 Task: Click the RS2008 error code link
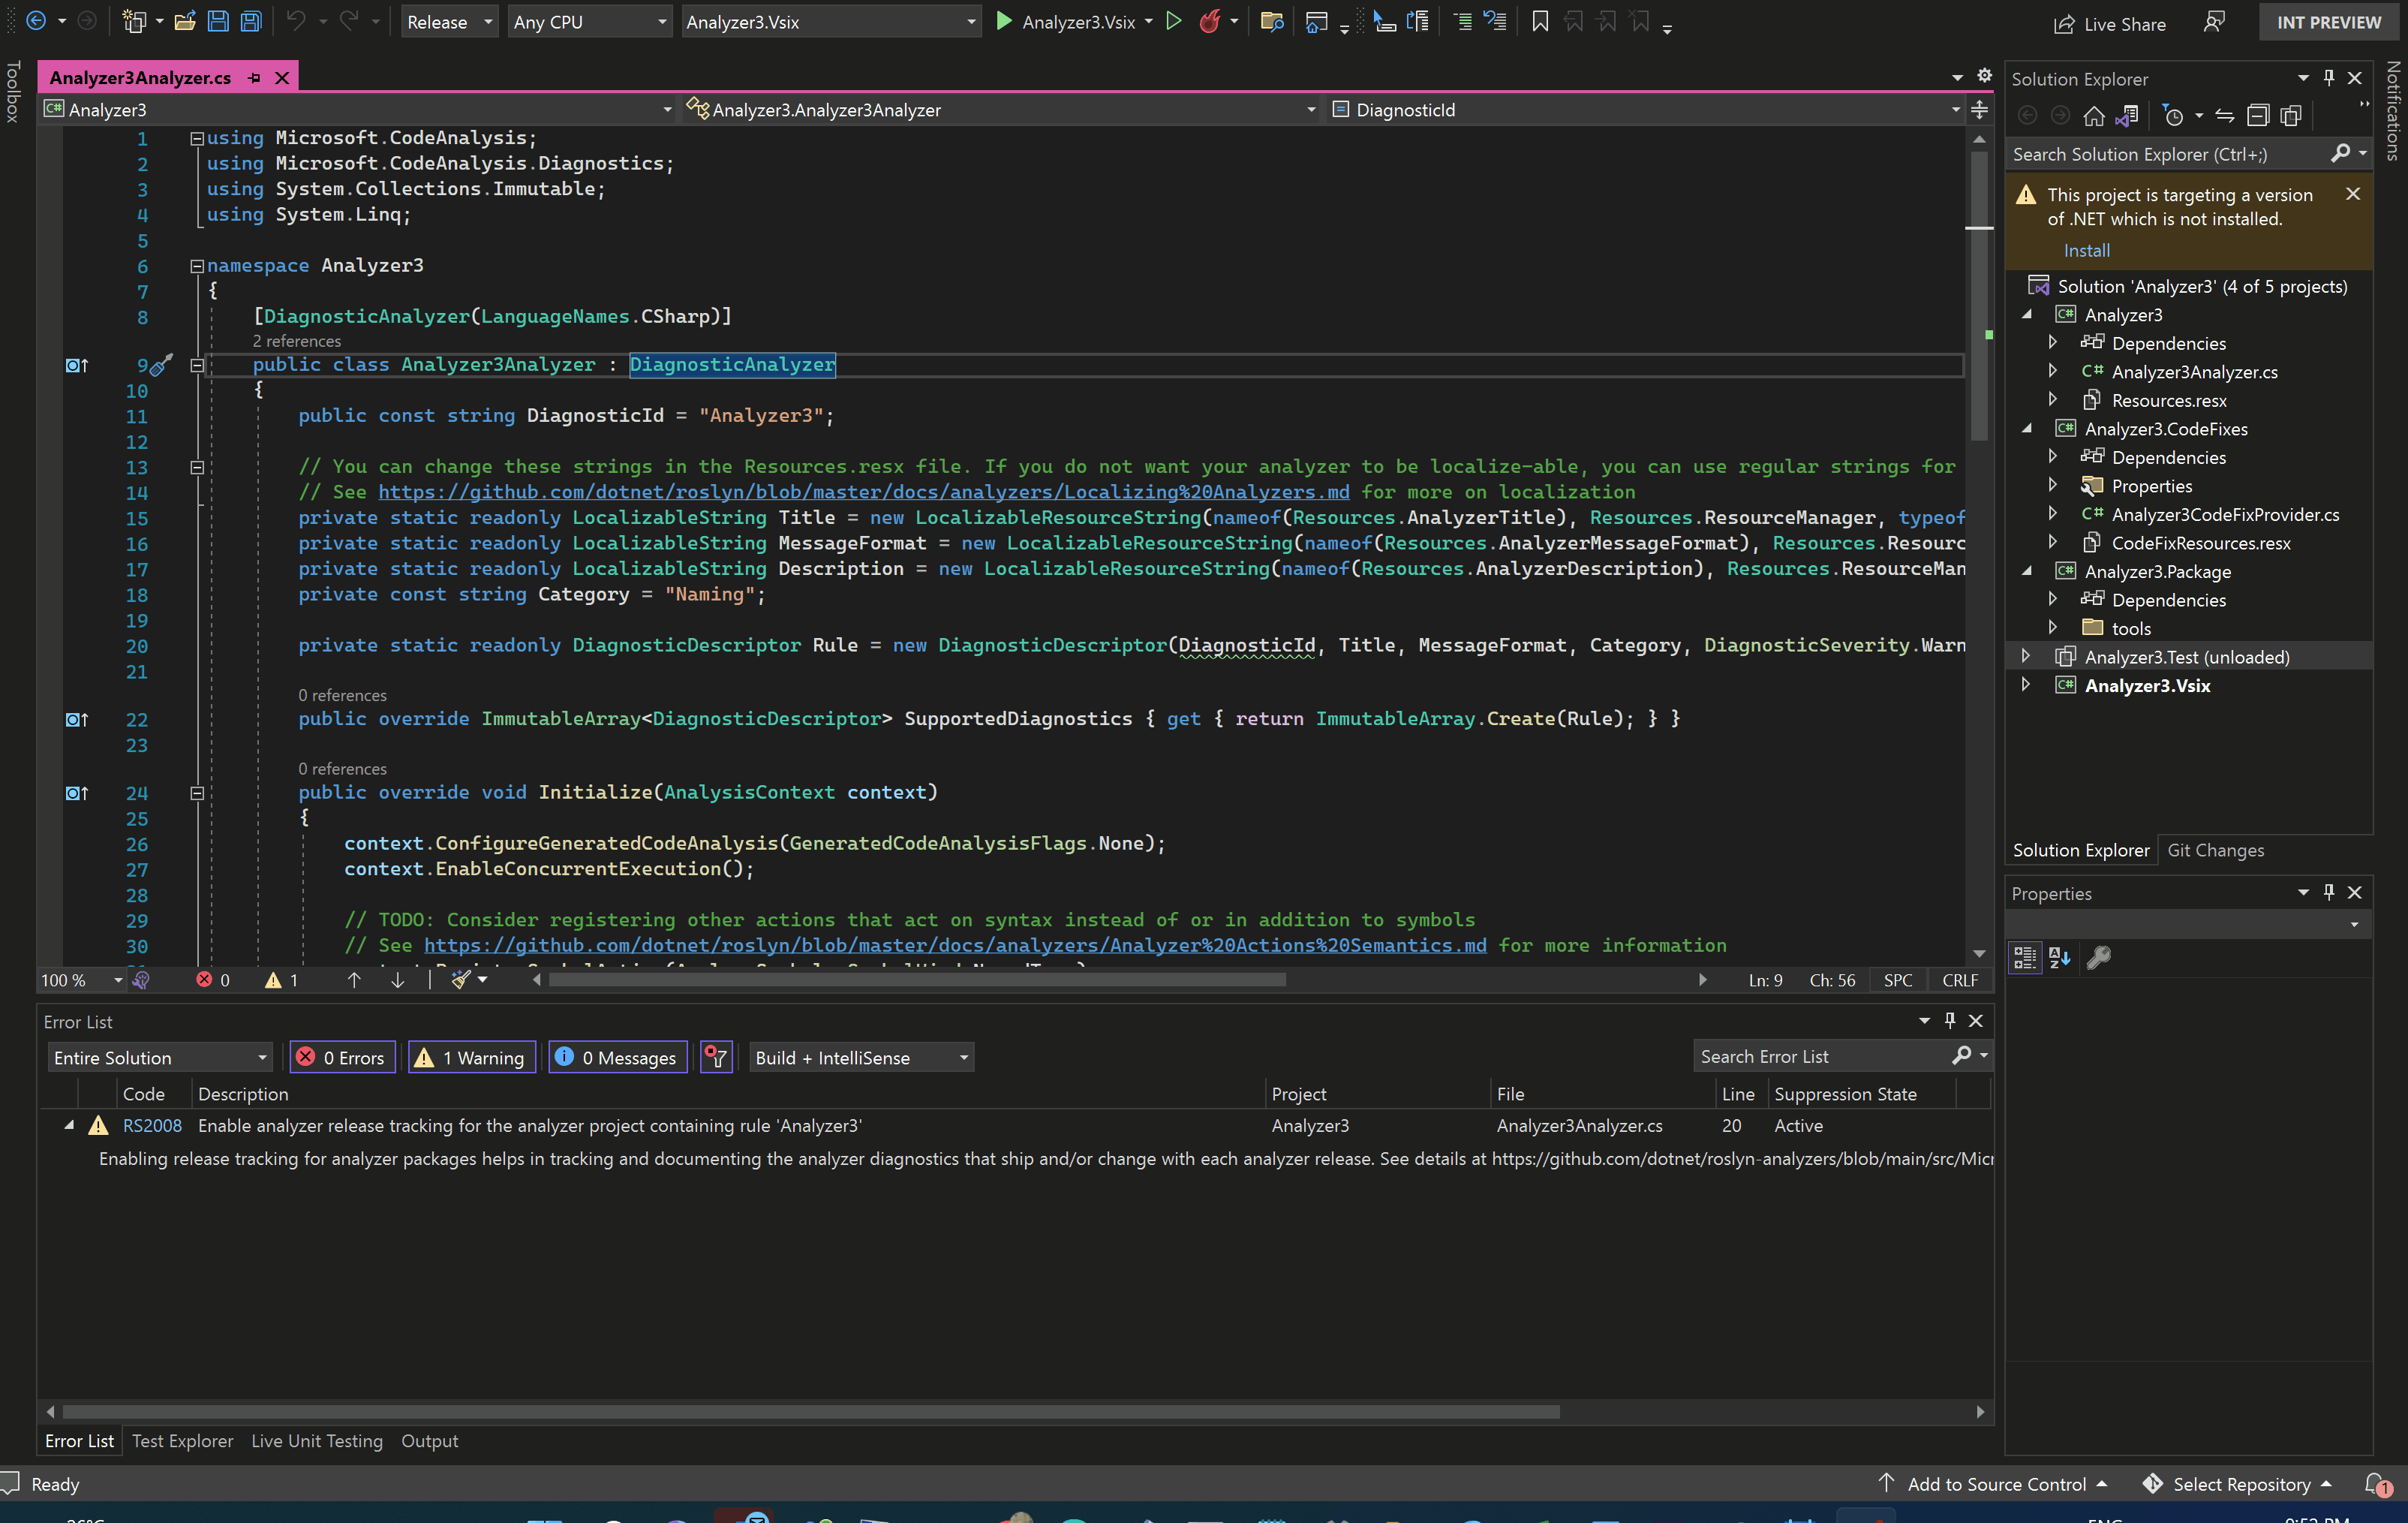pos(152,1126)
